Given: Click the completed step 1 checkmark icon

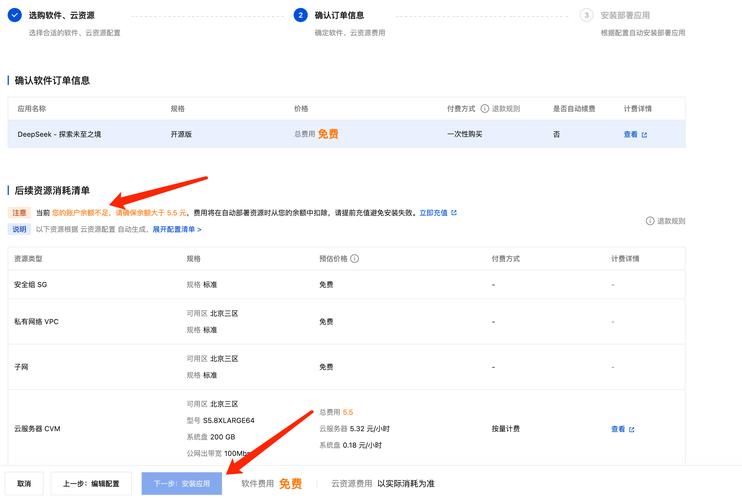Looking at the screenshot, I should pos(15,15).
